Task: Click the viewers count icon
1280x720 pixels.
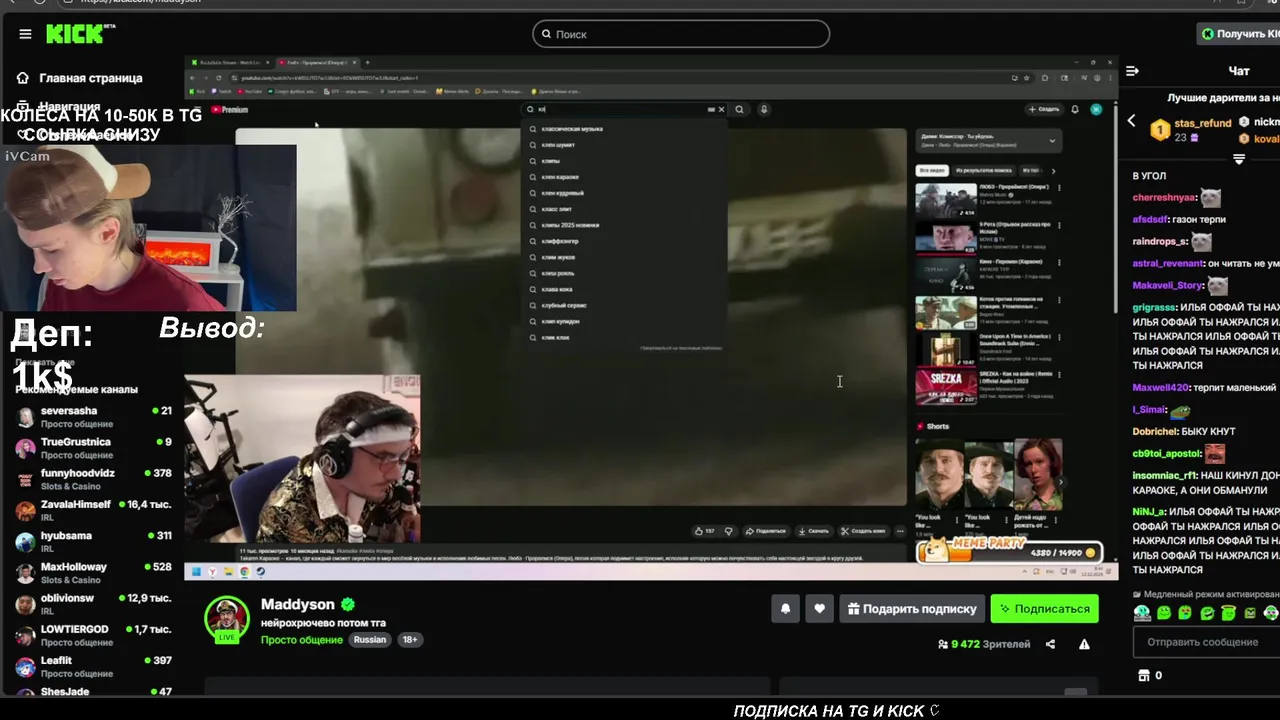Action: pyautogui.click(x=943, y=644)
